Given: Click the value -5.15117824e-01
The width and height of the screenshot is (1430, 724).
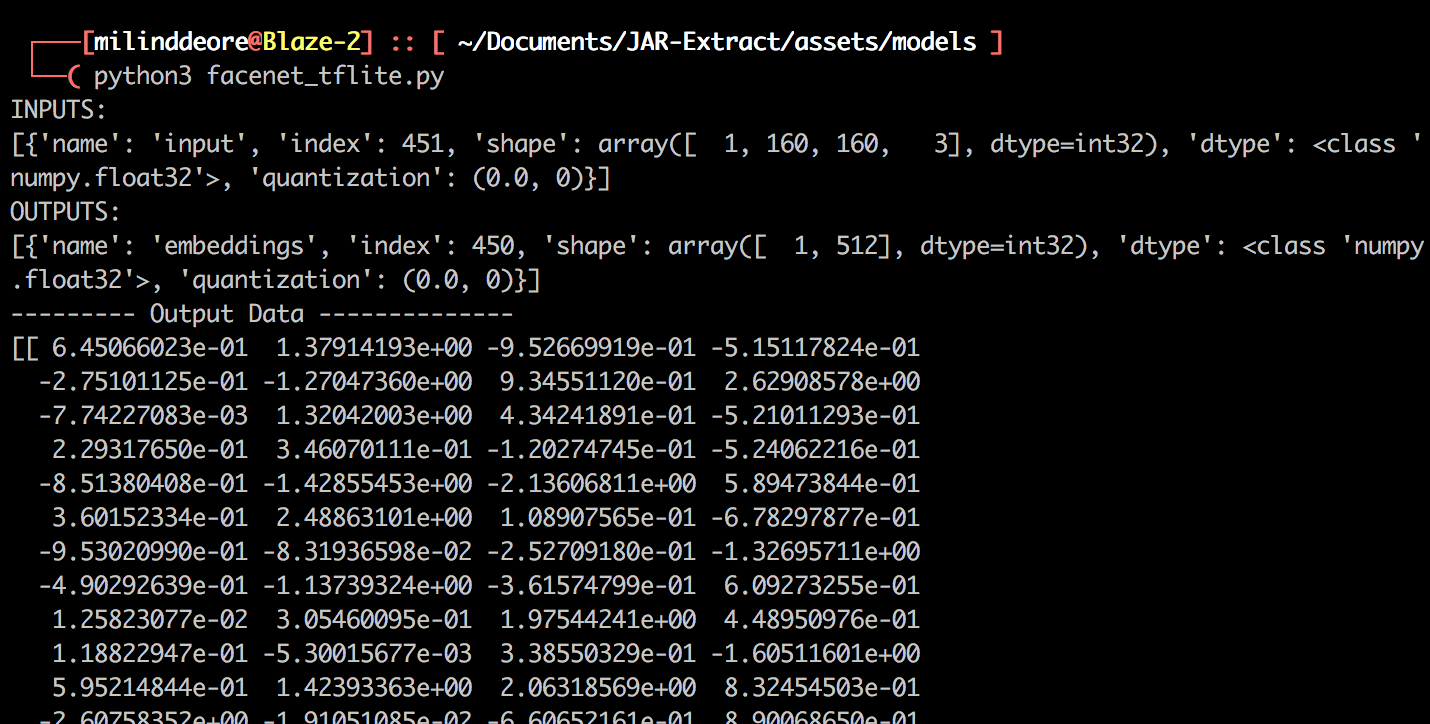Looking at the screenshot, I should click(815, 348).
